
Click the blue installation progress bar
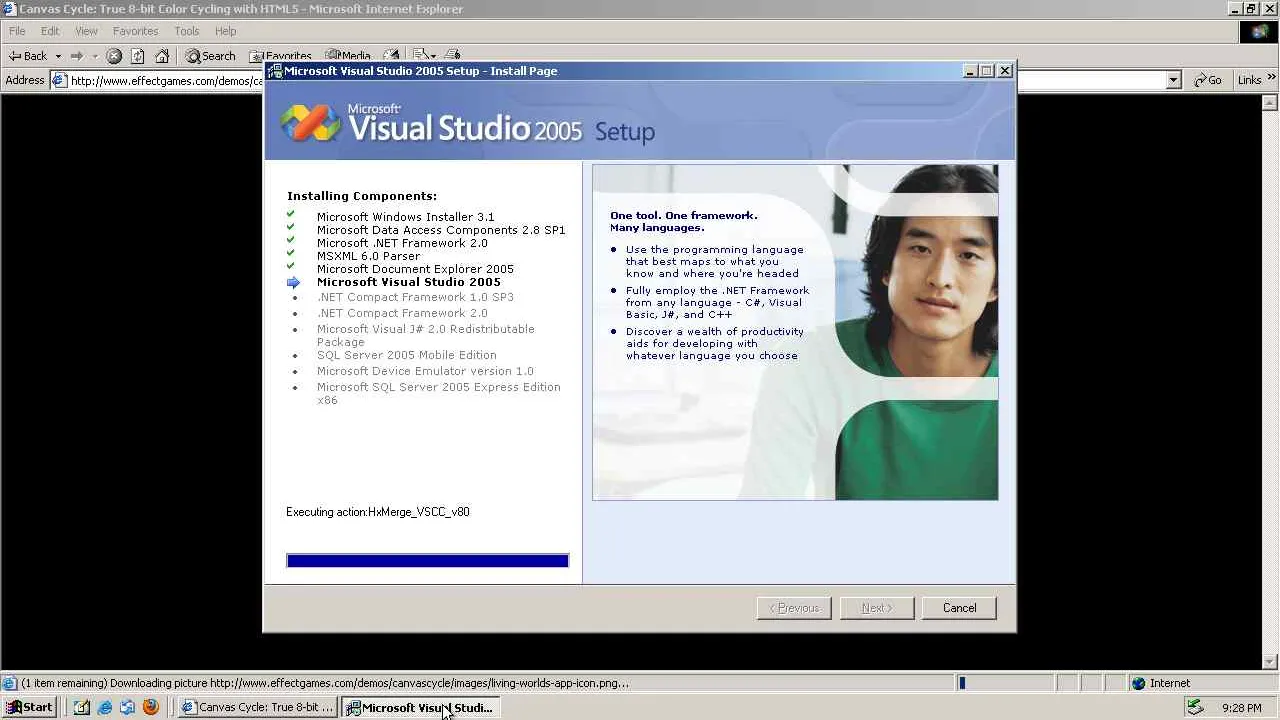[427, 561]
